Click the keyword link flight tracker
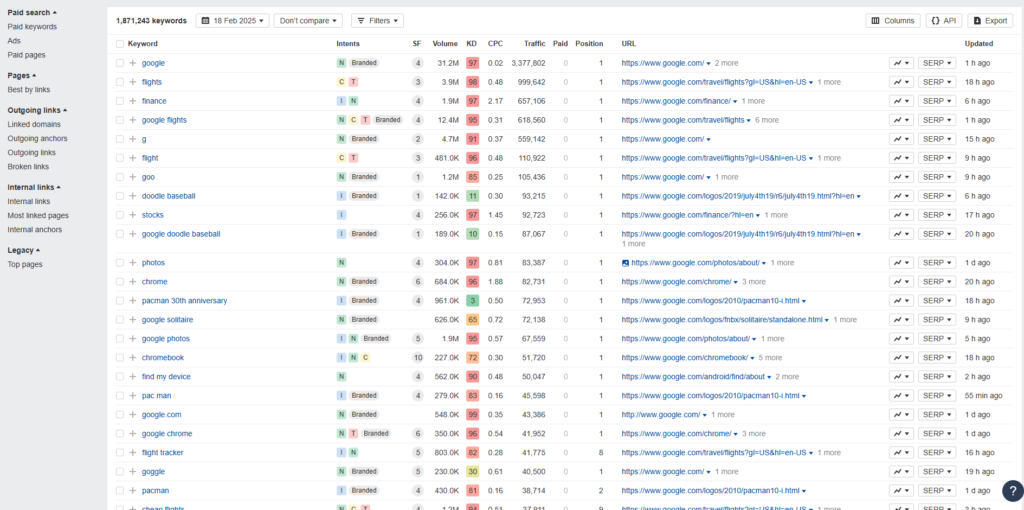 163,453
